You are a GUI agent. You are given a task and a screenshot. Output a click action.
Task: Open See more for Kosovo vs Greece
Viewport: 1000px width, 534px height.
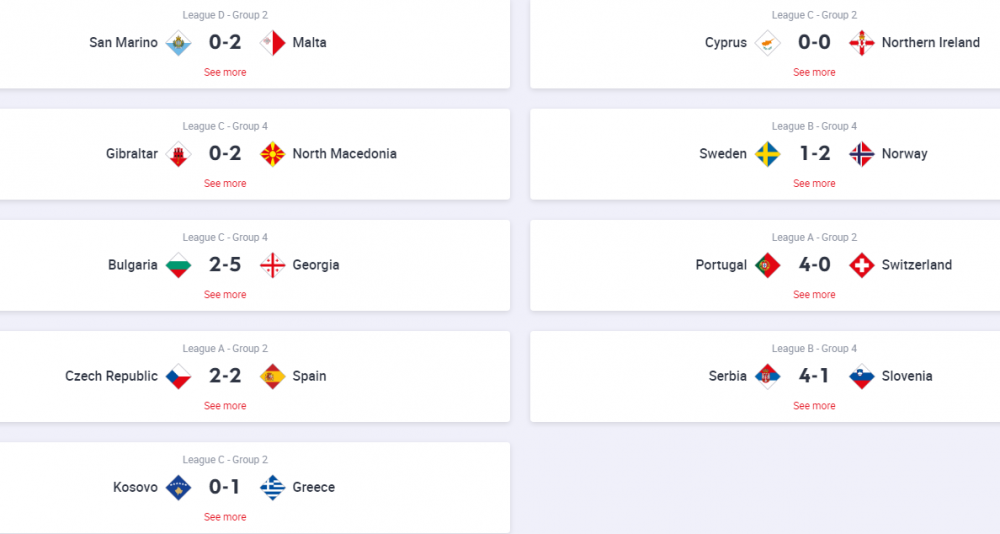click(225, 517)
